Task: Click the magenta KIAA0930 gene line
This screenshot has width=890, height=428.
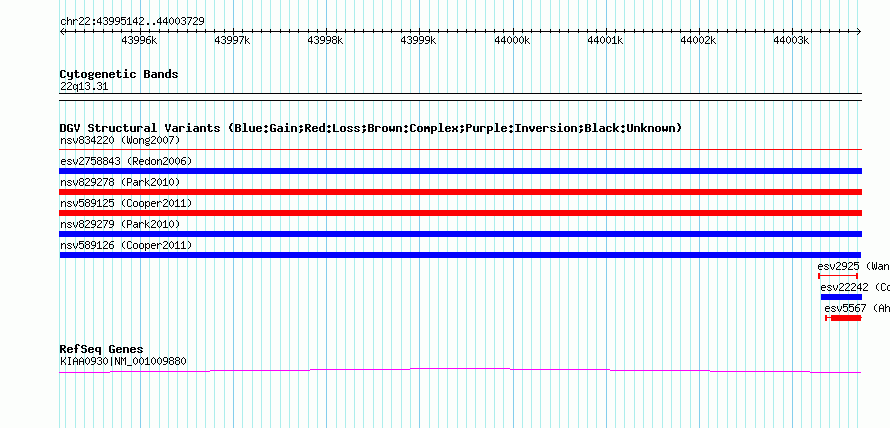Action: point(461,371)
